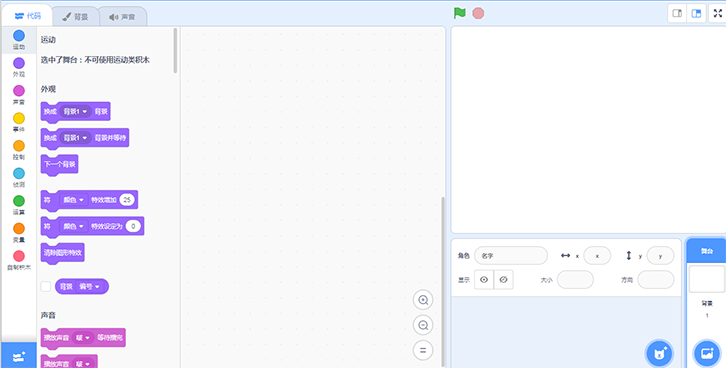Tick the 背景 编号 reporter checkbox

[x=45, y=287]
